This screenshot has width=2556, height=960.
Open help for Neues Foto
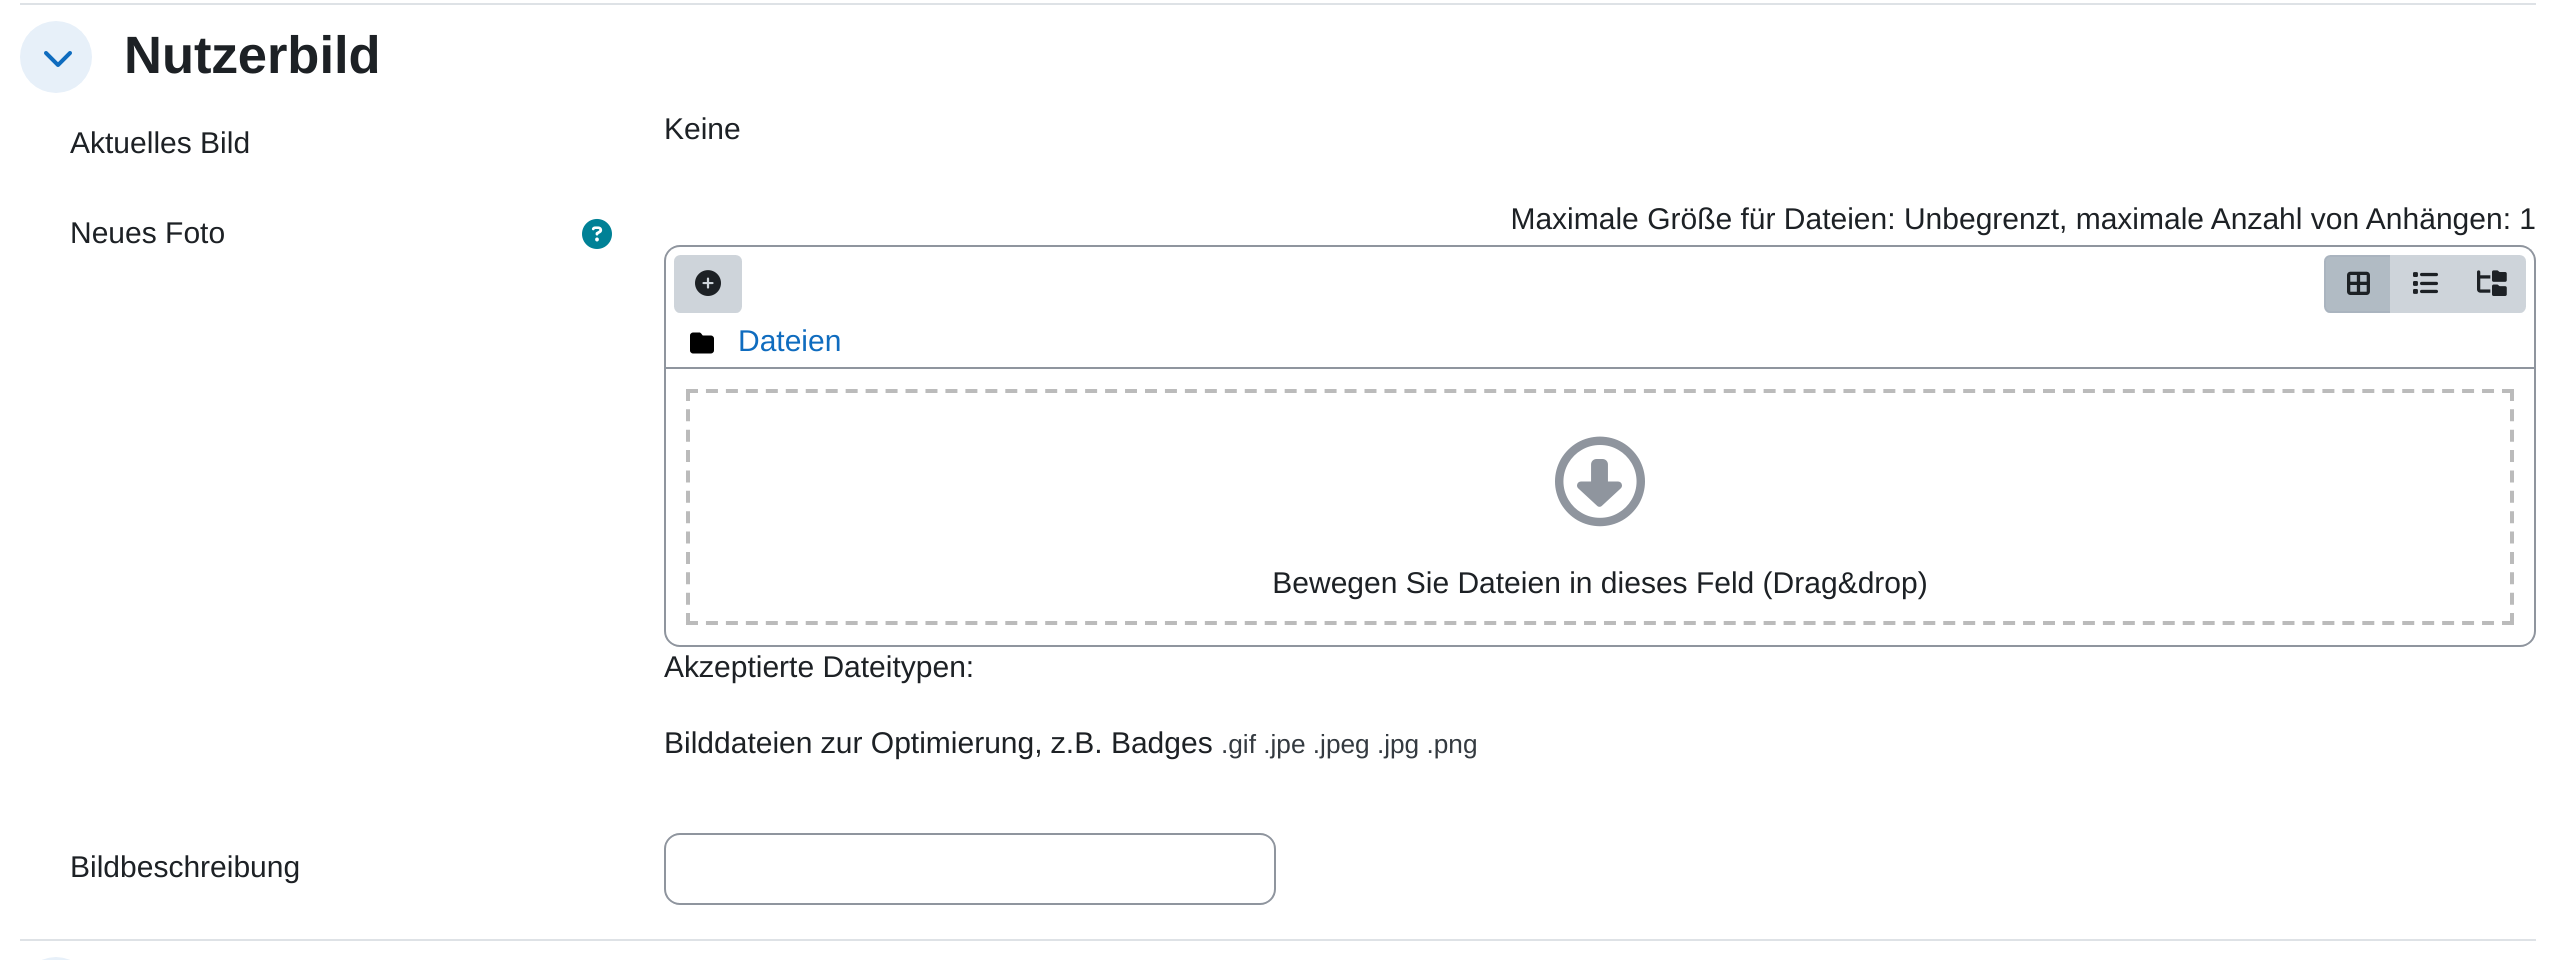[x=597, y=234]
